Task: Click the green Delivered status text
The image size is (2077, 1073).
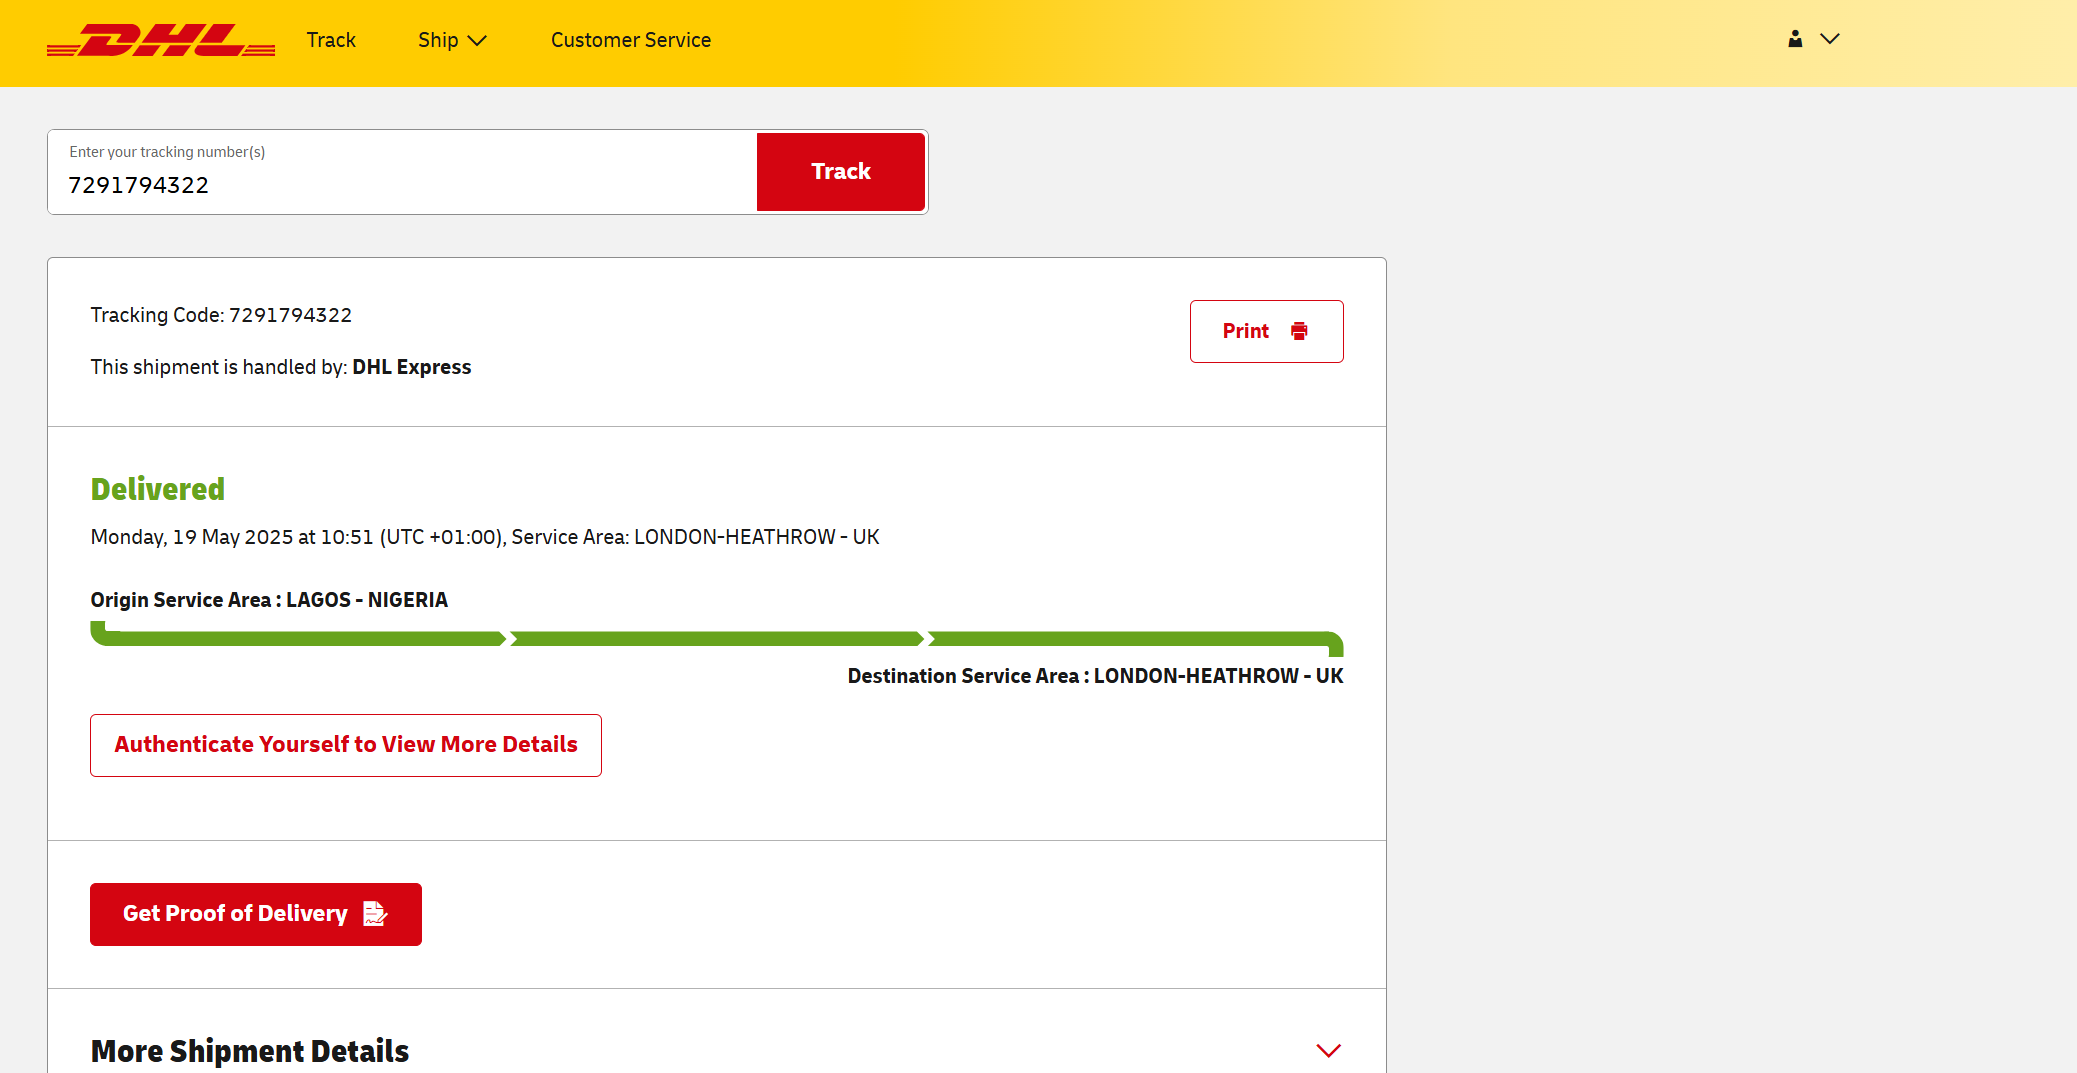Action: [x=158, y=489]
